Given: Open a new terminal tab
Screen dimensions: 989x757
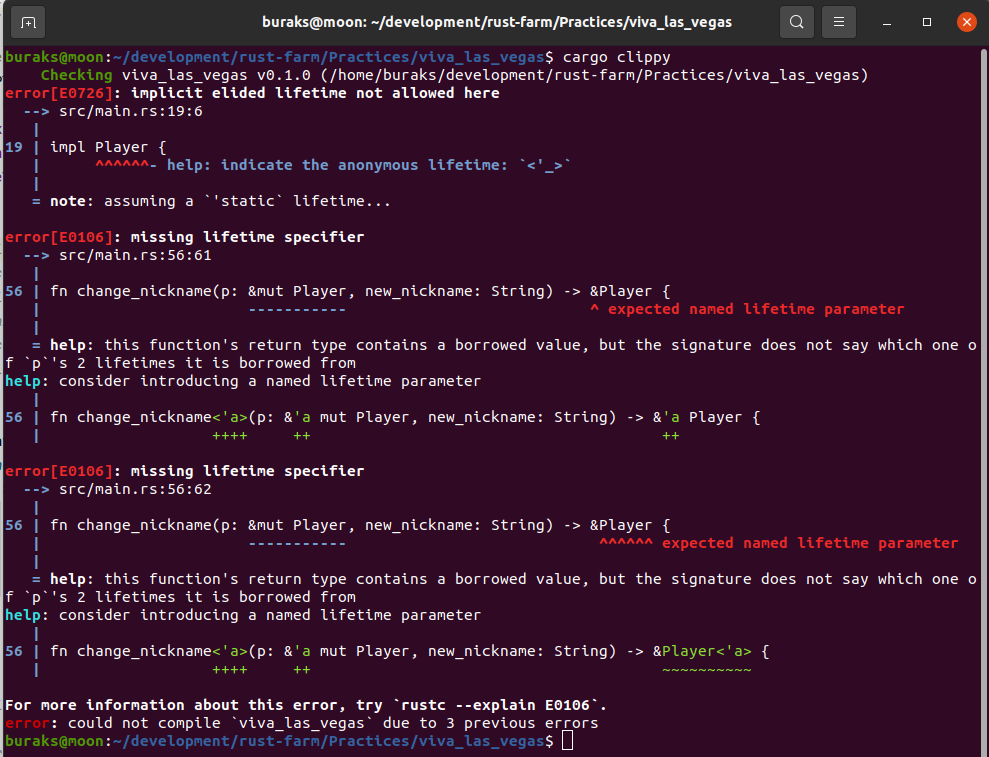Looking at the screenshot, I should pyautogui.click(x=28, y=21).
